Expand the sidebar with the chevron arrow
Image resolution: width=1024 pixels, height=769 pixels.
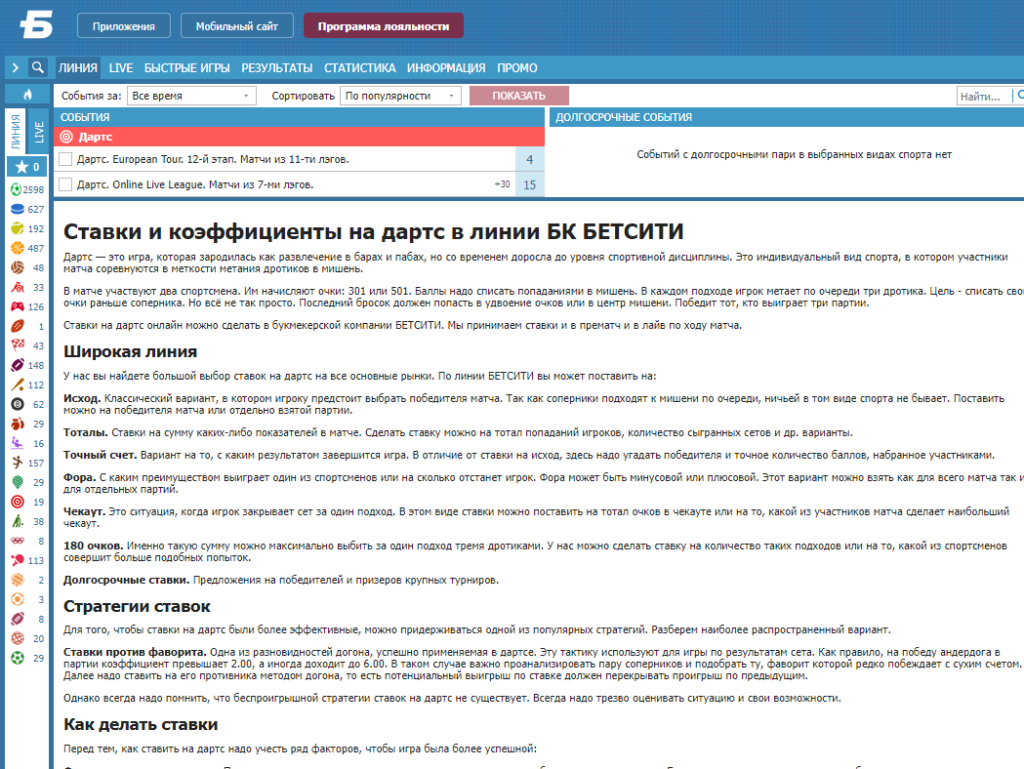15,67
